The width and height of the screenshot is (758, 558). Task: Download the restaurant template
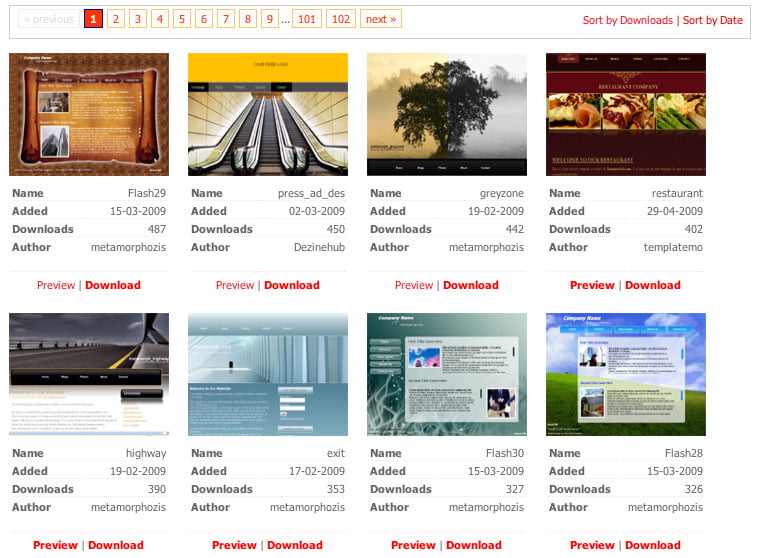point(653,285)
